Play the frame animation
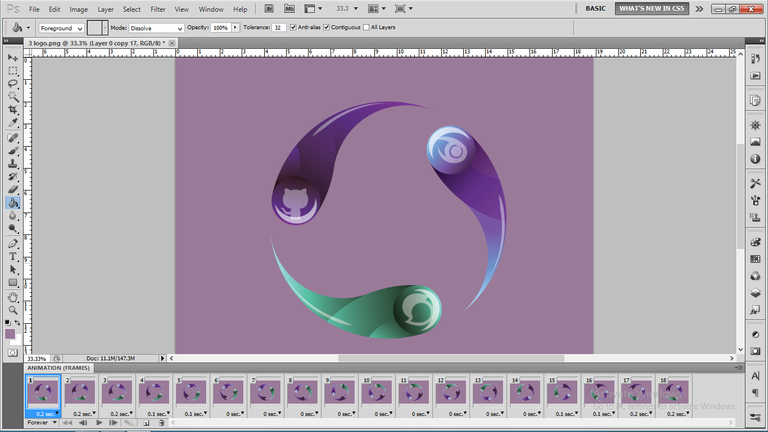The width and height of the screenshot is (768, 432). tap(99, 423)
